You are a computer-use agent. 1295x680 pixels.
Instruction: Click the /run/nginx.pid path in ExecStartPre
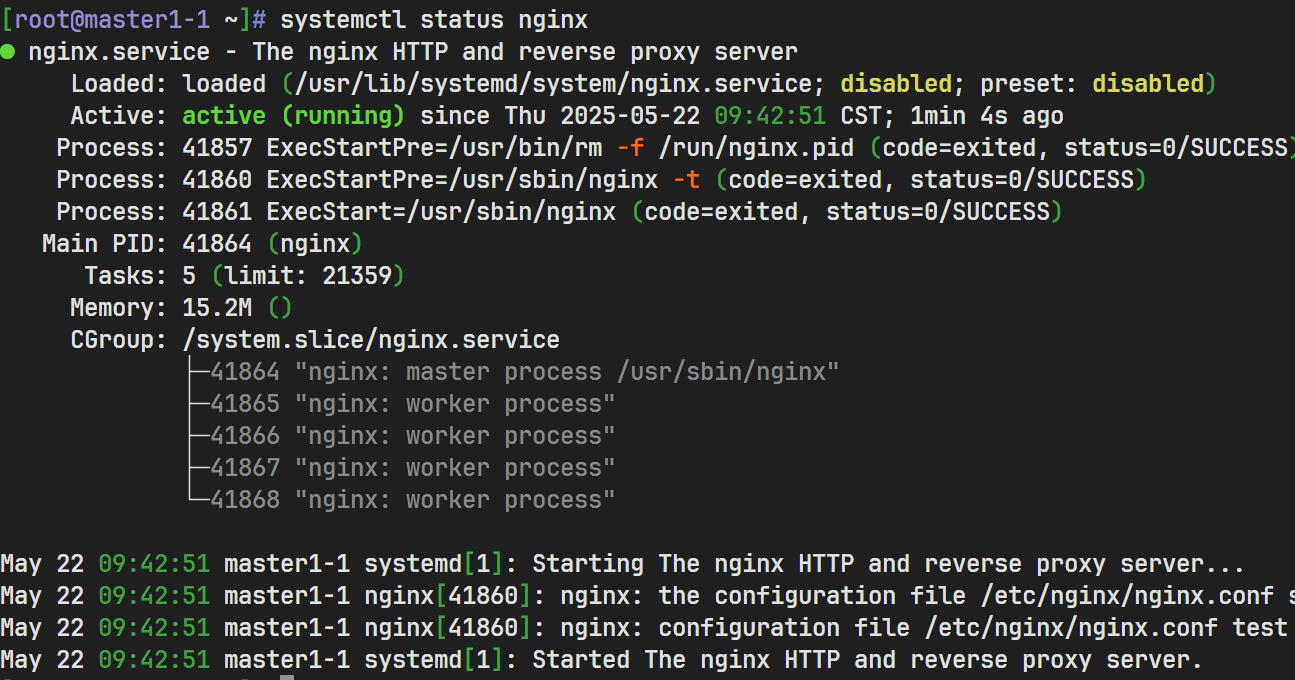pyautogui.click(x=756, y=148)
